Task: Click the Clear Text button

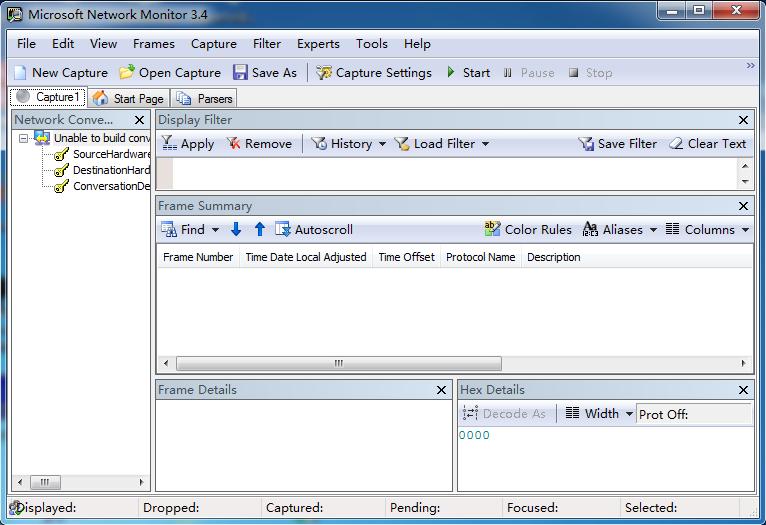Action: 707,143
